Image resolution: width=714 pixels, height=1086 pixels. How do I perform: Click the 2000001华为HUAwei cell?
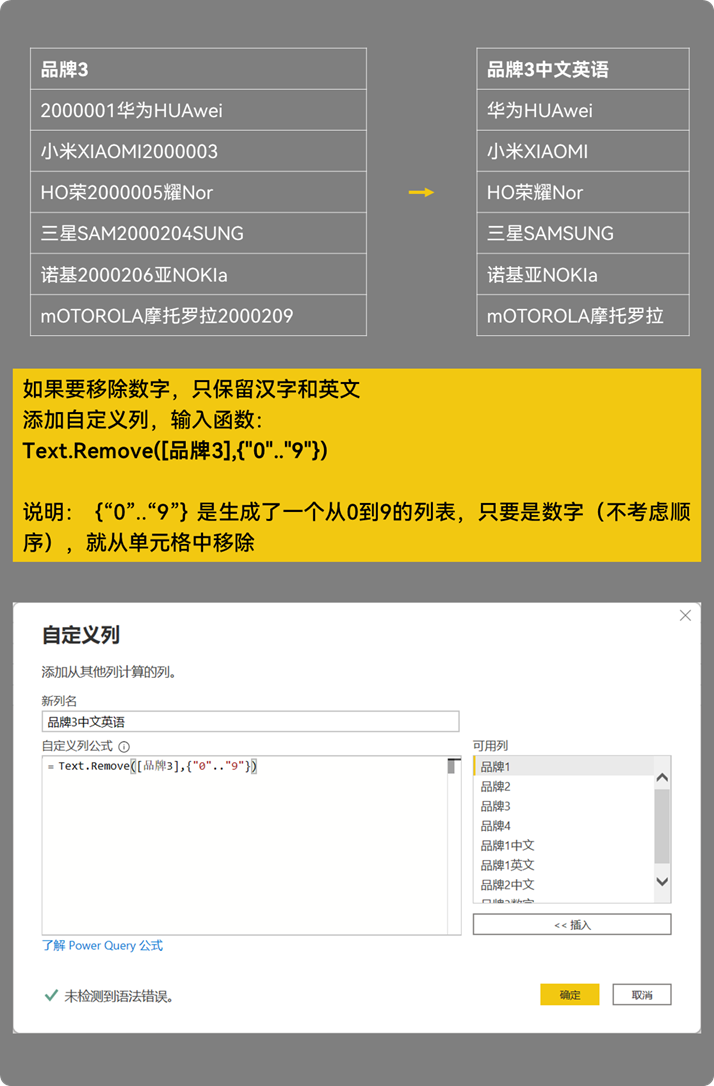point(198,110)
